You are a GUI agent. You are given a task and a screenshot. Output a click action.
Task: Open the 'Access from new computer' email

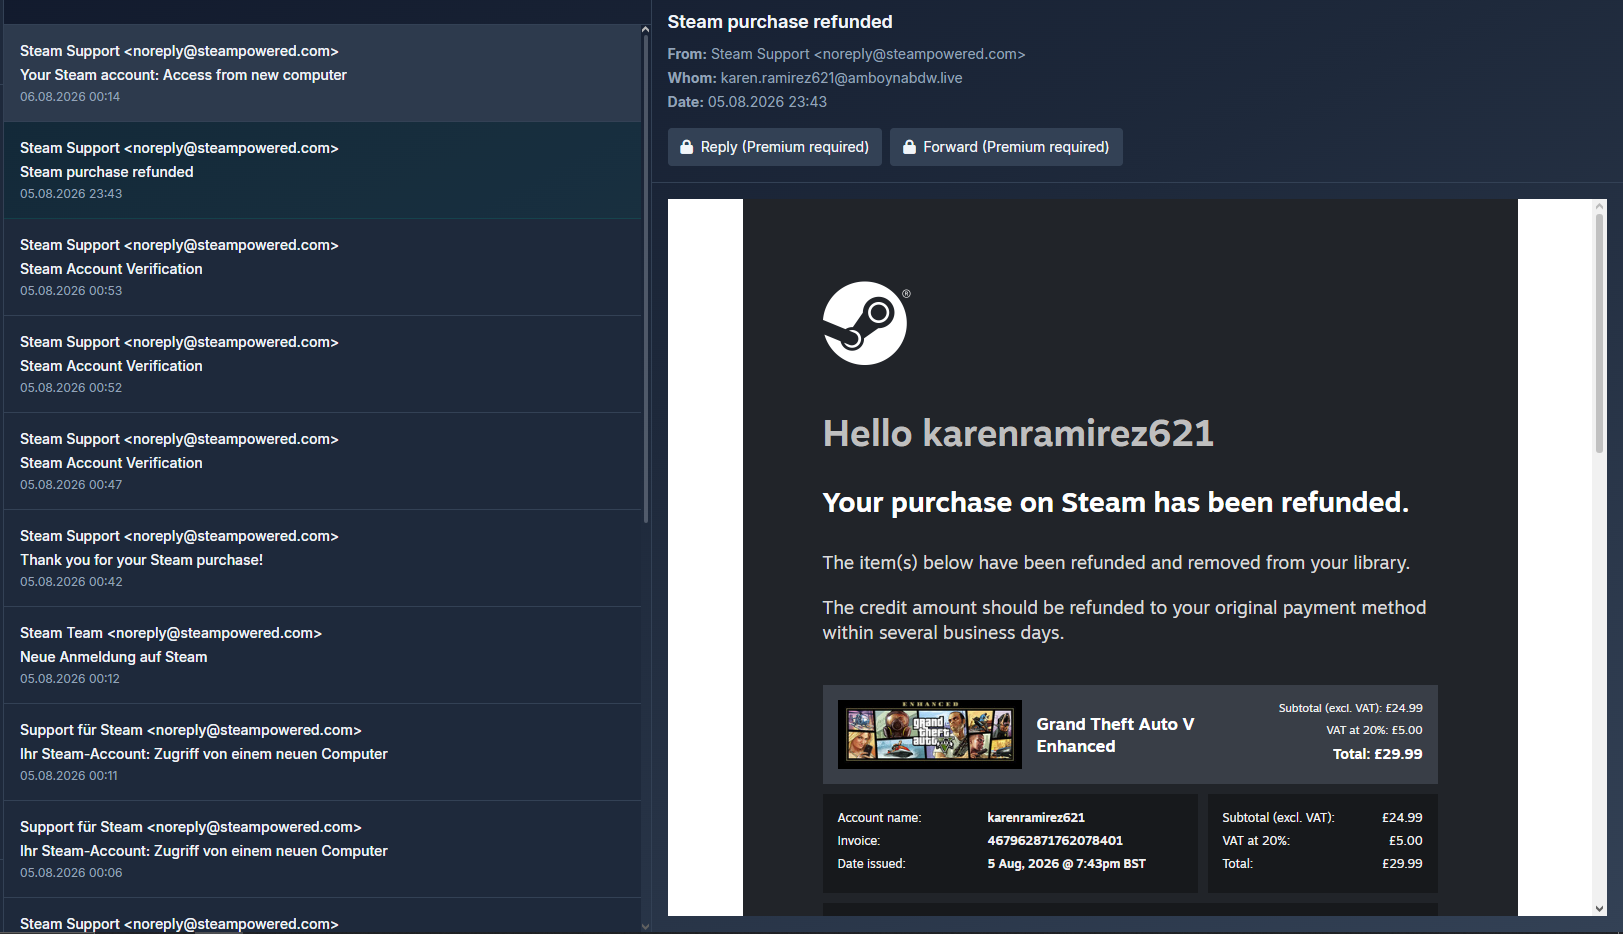[x=322, y=74]
